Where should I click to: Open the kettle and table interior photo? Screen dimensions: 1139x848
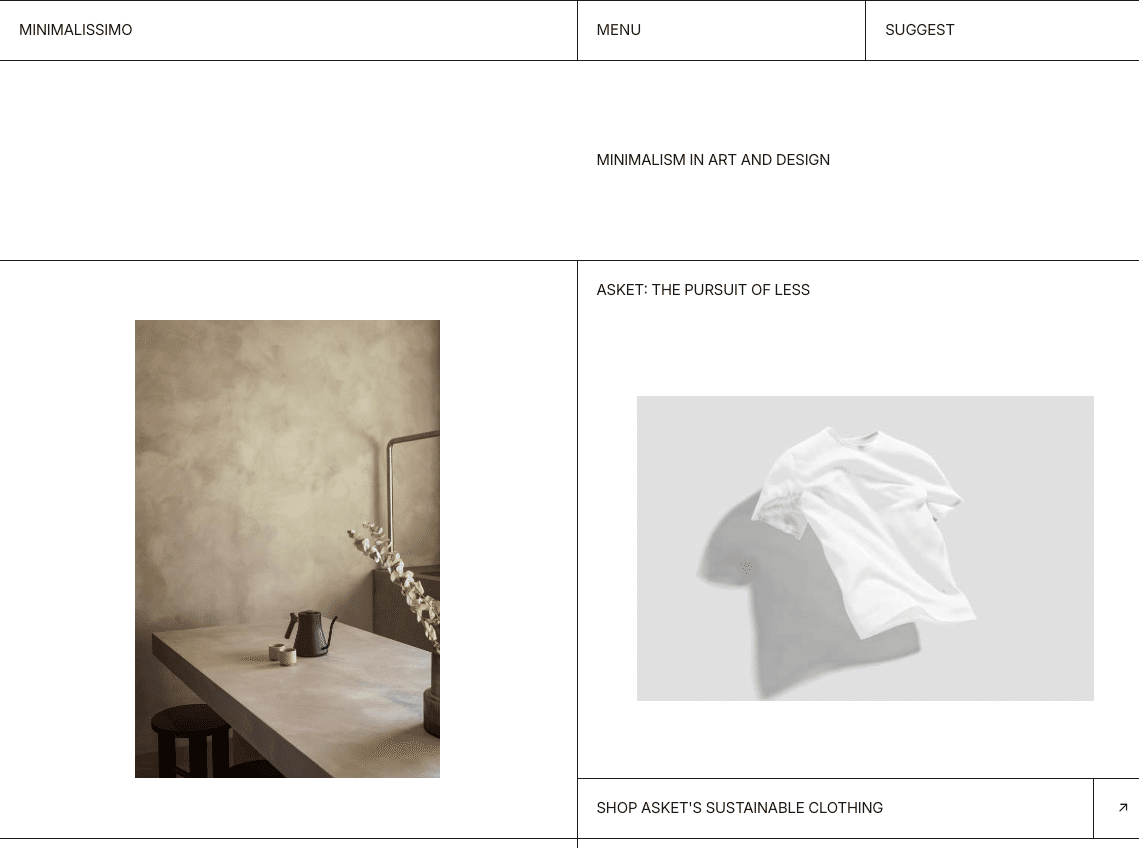tap(287, 549)
